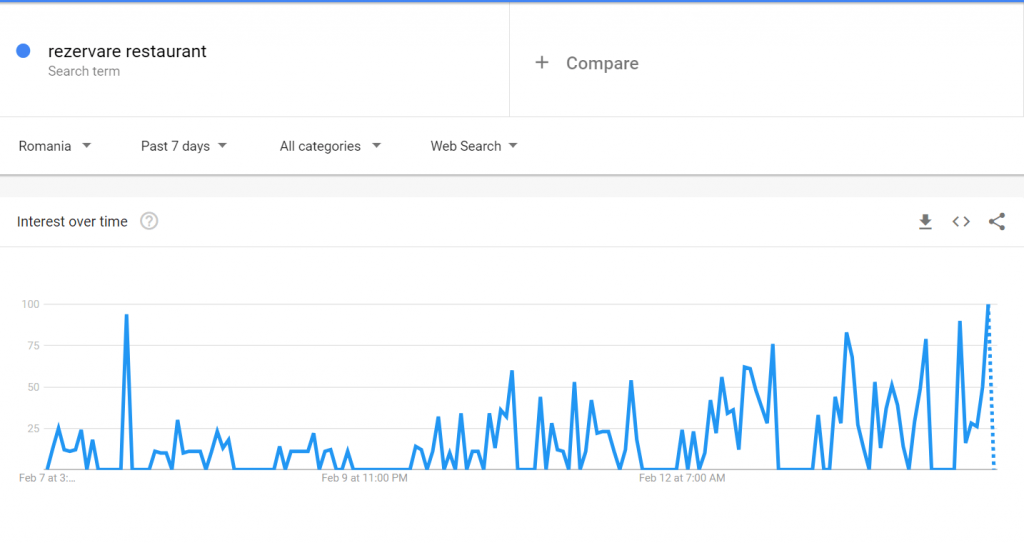This screenshot has height=543, width=1024.
Task: Click the Interest over time heading
Action: (72, 222)
